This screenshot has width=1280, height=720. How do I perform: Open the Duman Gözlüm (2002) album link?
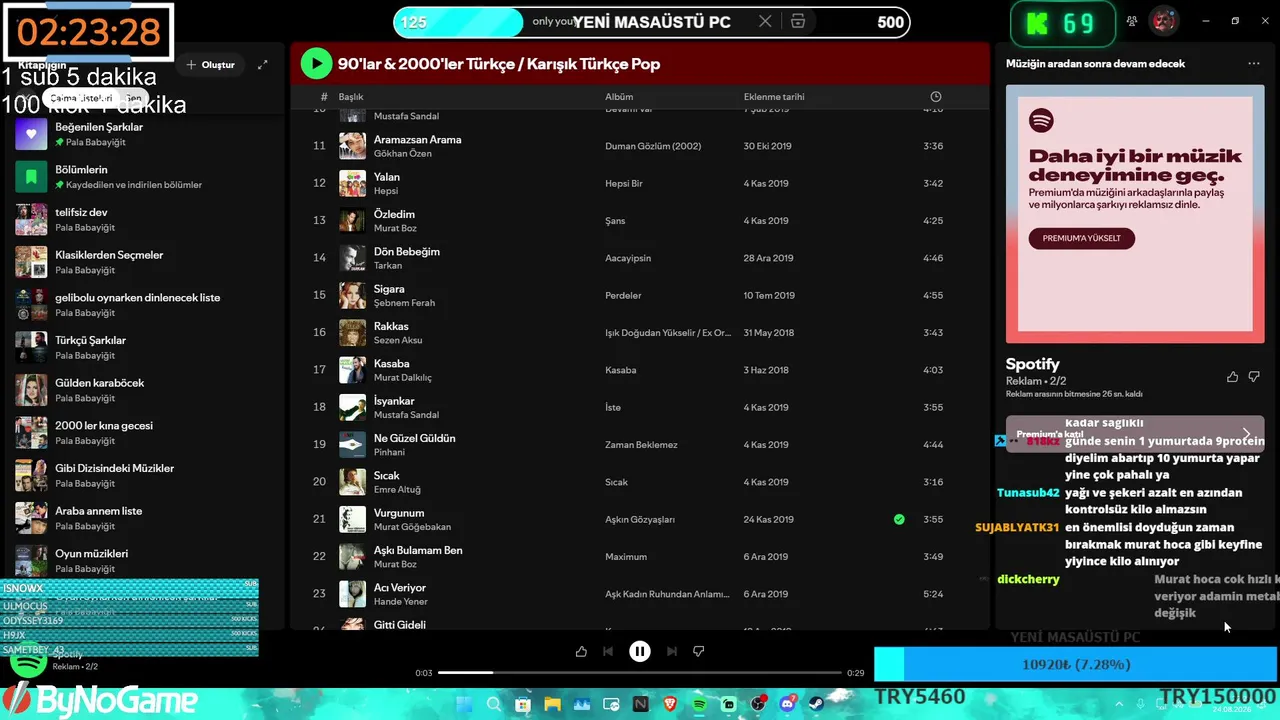pyautogui.click(x=653, y=146)
